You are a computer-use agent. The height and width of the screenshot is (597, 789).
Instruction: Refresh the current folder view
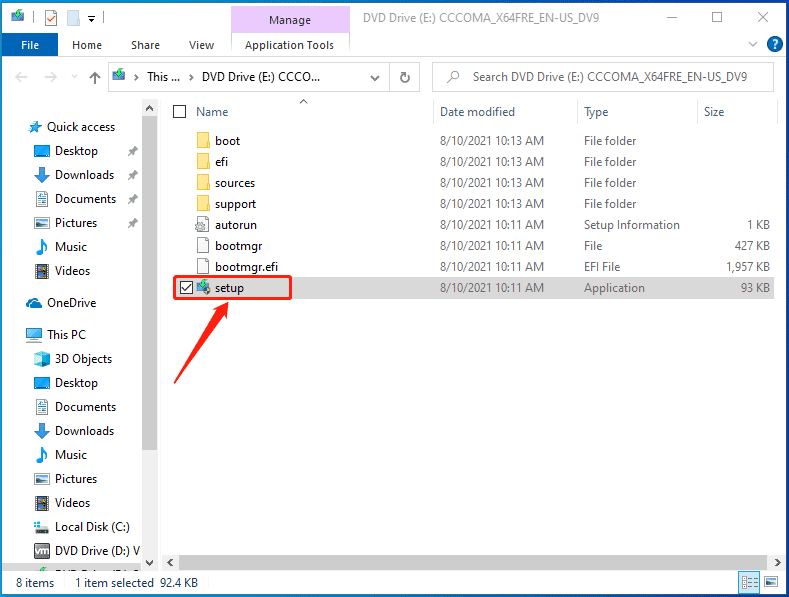(405, 78)
